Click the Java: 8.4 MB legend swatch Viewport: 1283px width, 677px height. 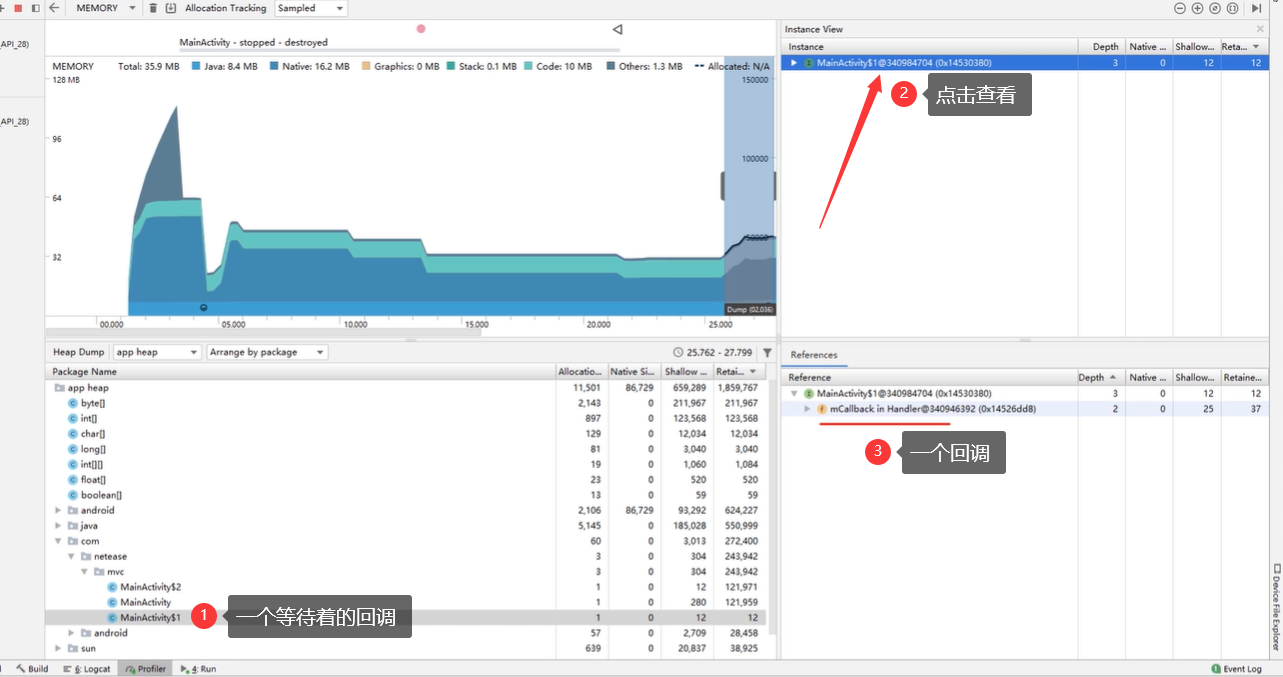click(195, 66)
